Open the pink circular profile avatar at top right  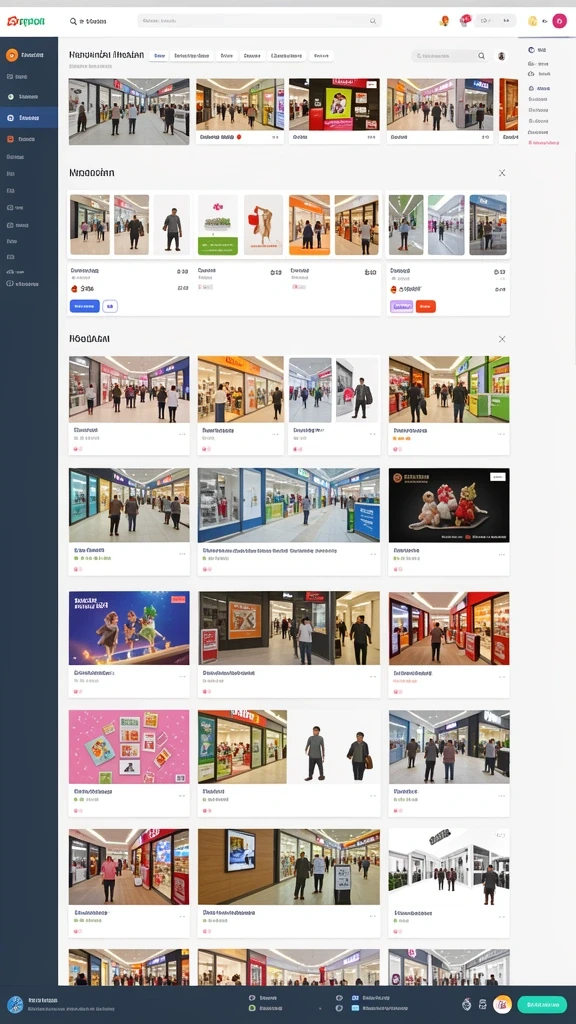click(x=560, y=21)
